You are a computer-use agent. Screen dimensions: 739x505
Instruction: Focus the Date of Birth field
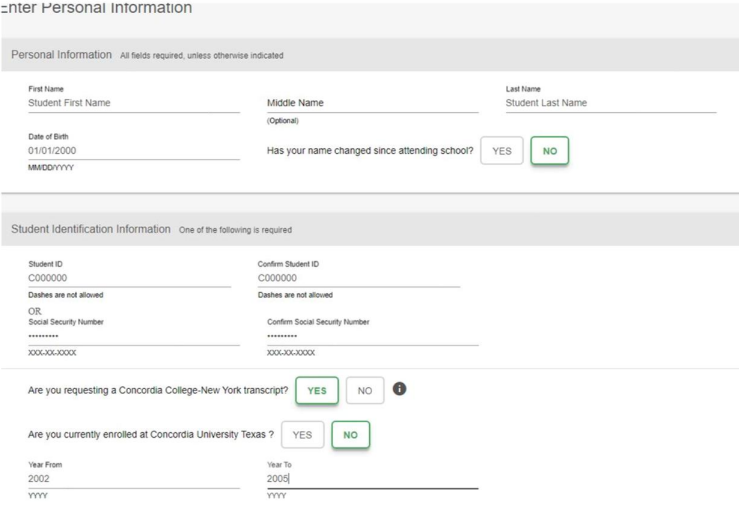[133, 151]
